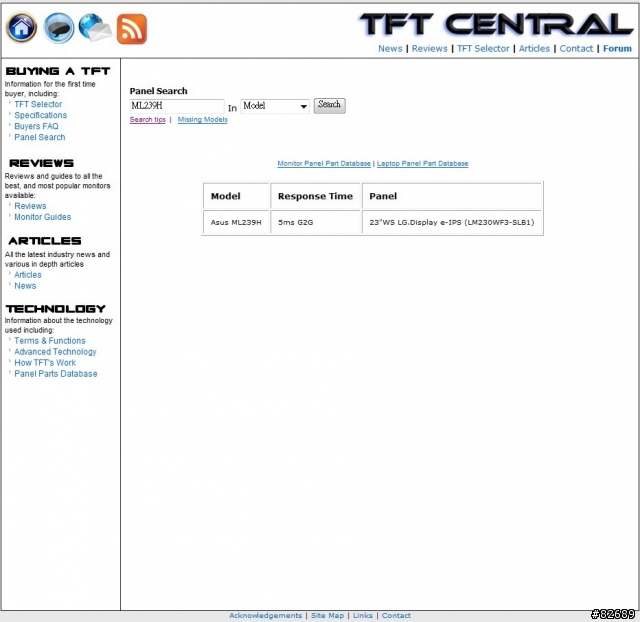Click the Contact footer link
The height and width of the screenshot is (622, 640).
tap(396, 615)
